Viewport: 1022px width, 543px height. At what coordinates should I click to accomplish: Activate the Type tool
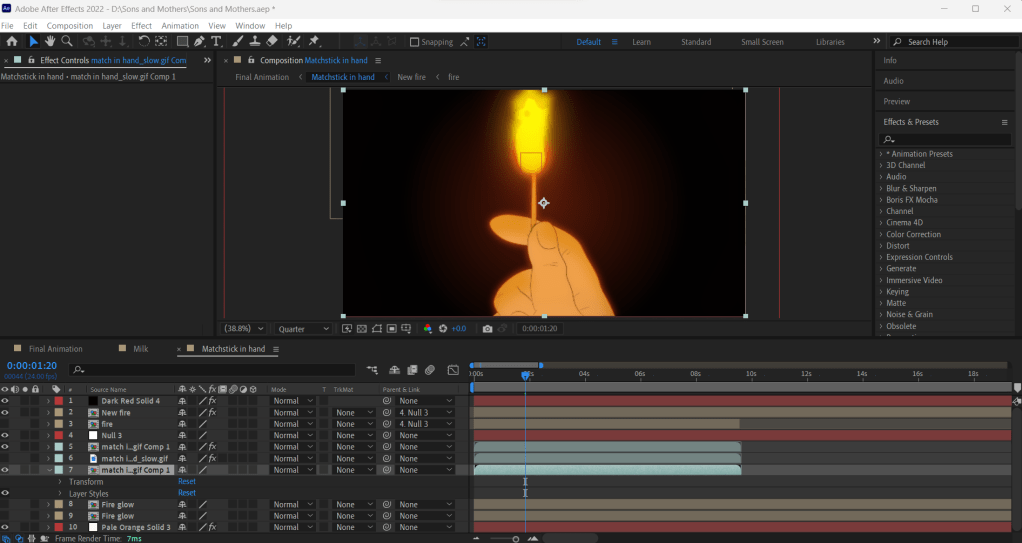216,41
